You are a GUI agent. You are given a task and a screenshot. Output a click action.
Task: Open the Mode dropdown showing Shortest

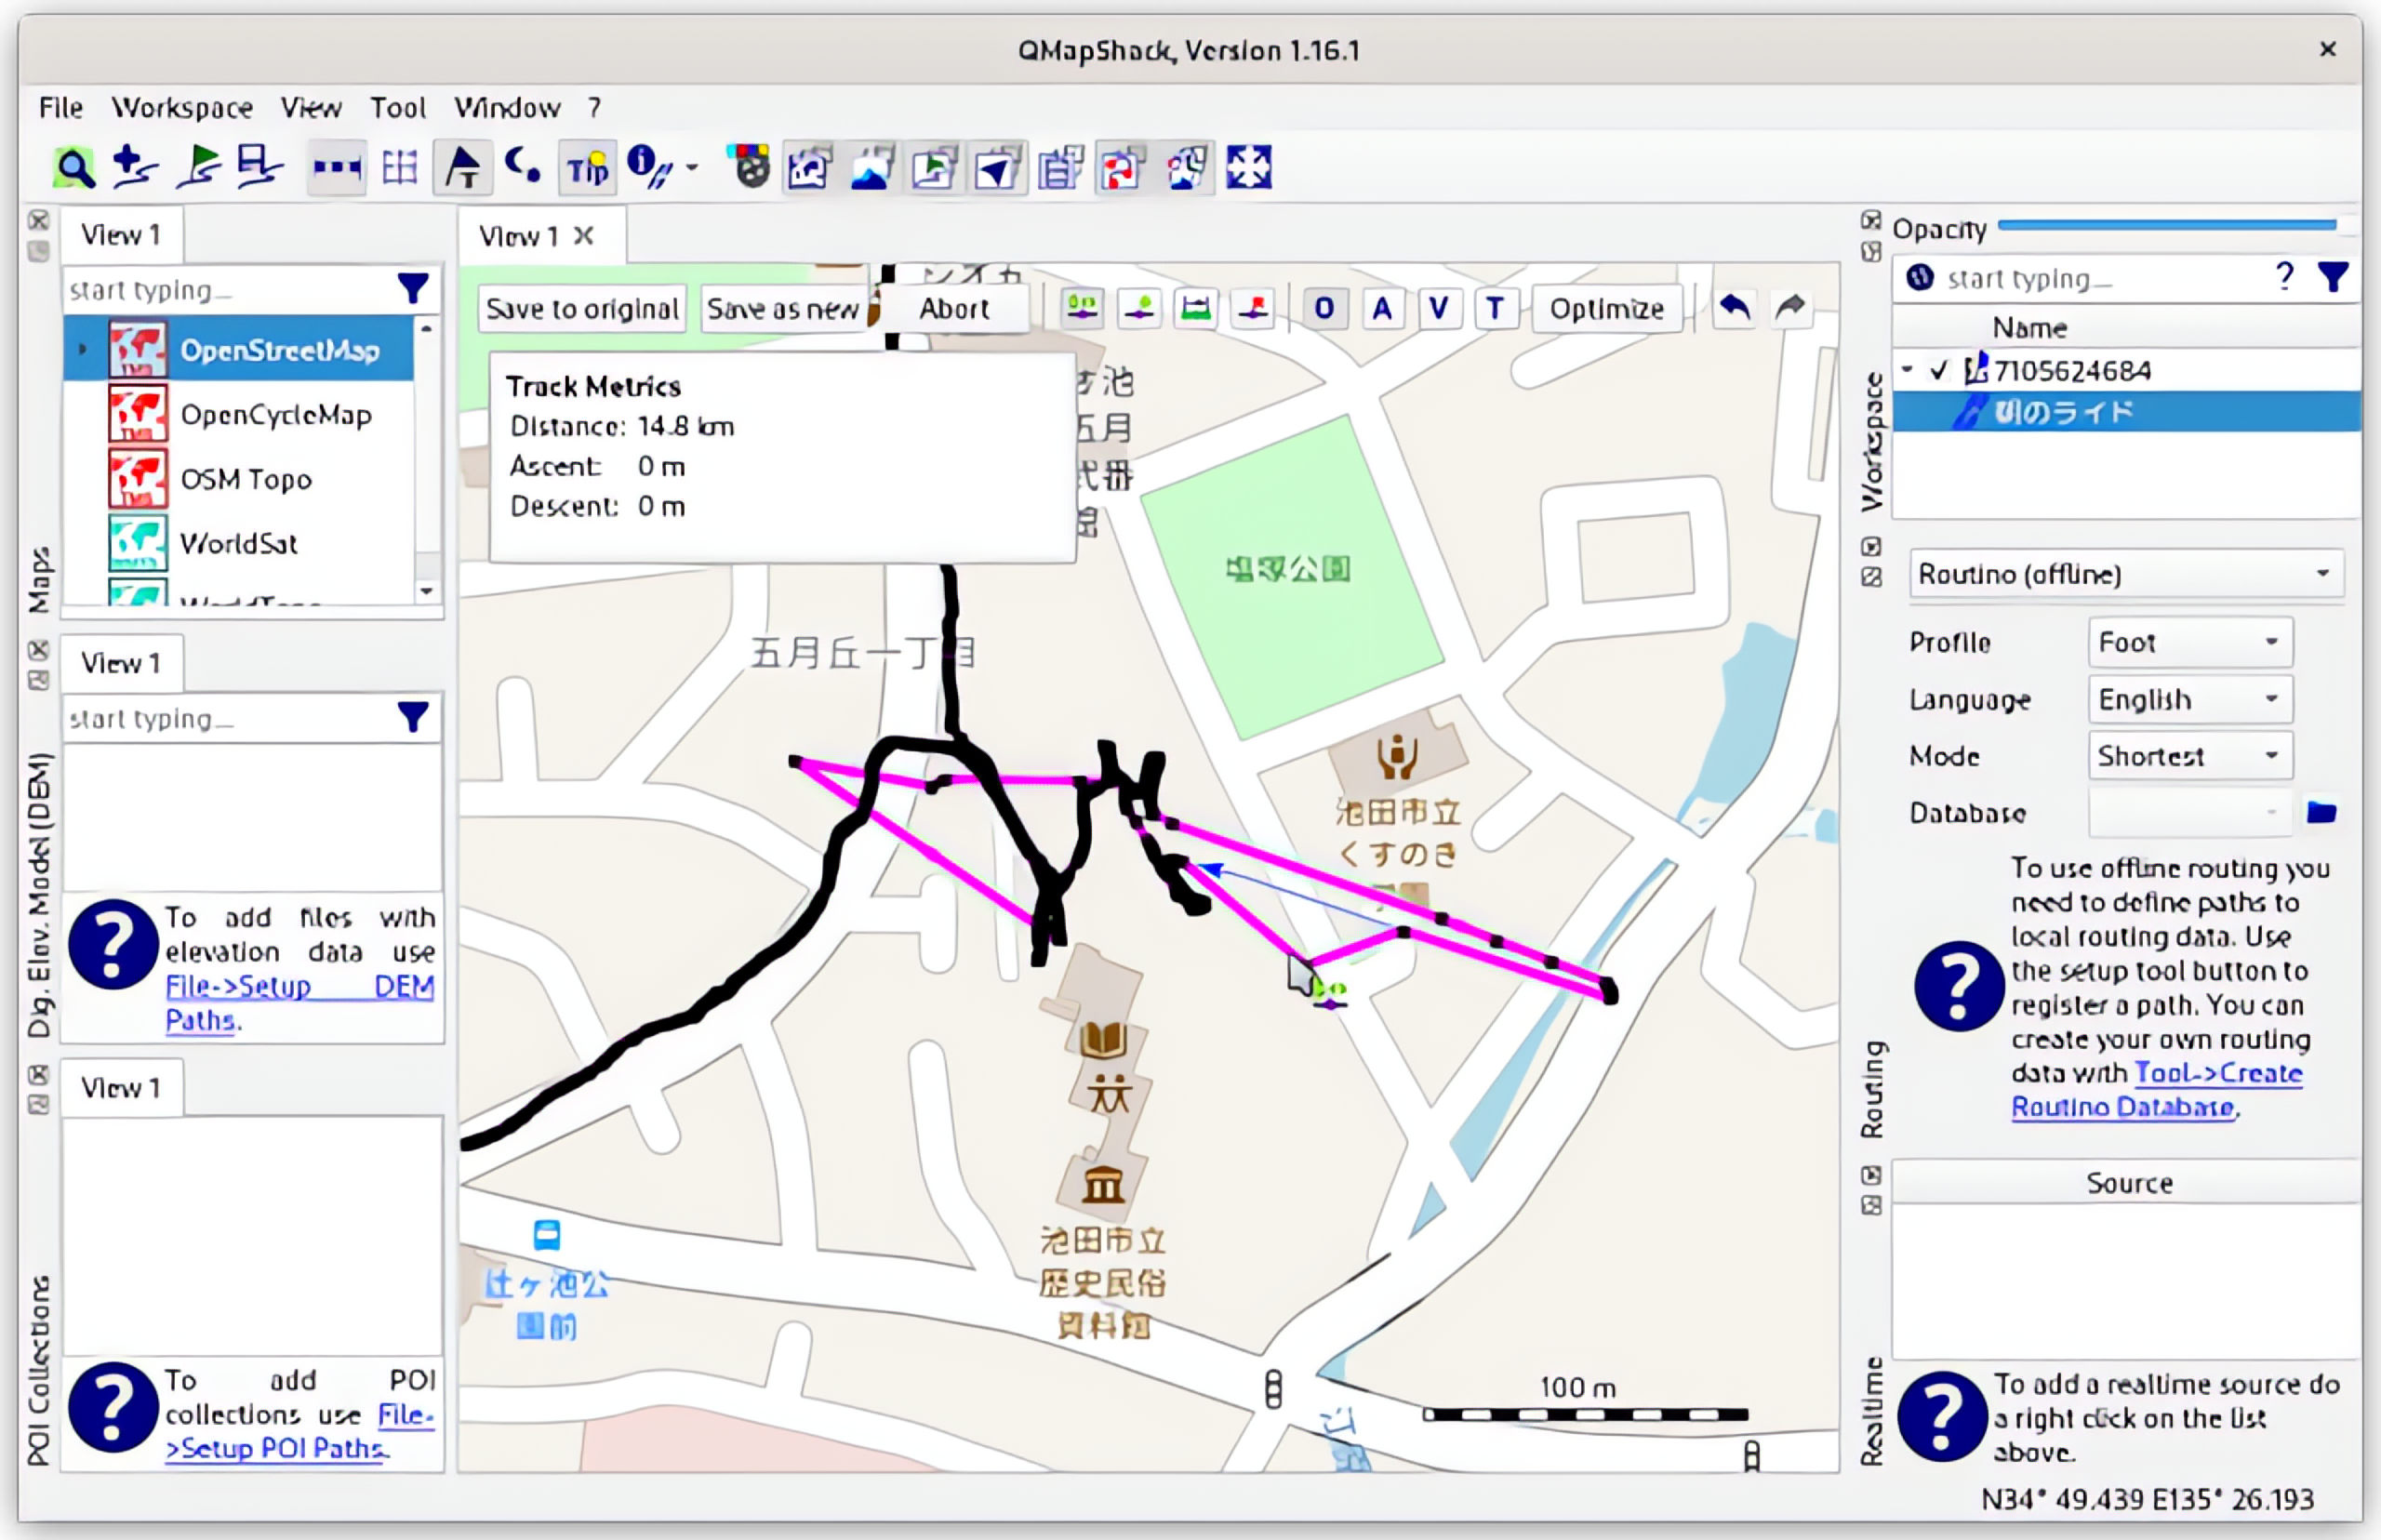coord(2190,756)
